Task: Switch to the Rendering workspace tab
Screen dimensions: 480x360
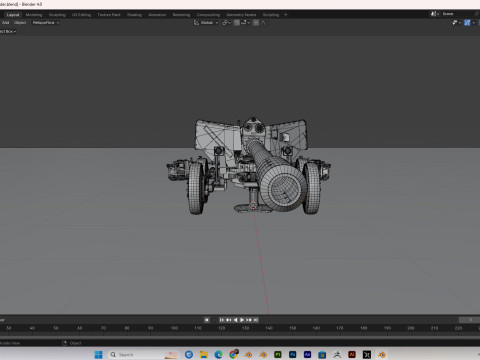Action: point(181,15)
